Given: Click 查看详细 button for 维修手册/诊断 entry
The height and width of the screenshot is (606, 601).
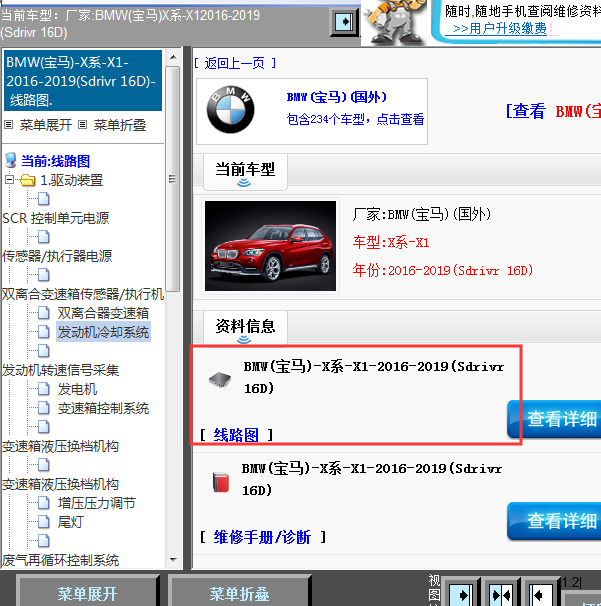Looking at the screenshot, I should tap(555, 521).
